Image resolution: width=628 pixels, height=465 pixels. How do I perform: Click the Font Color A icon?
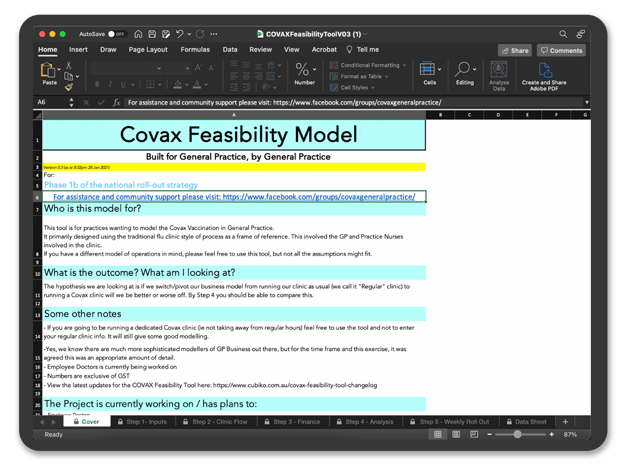(x=197, y=85)
